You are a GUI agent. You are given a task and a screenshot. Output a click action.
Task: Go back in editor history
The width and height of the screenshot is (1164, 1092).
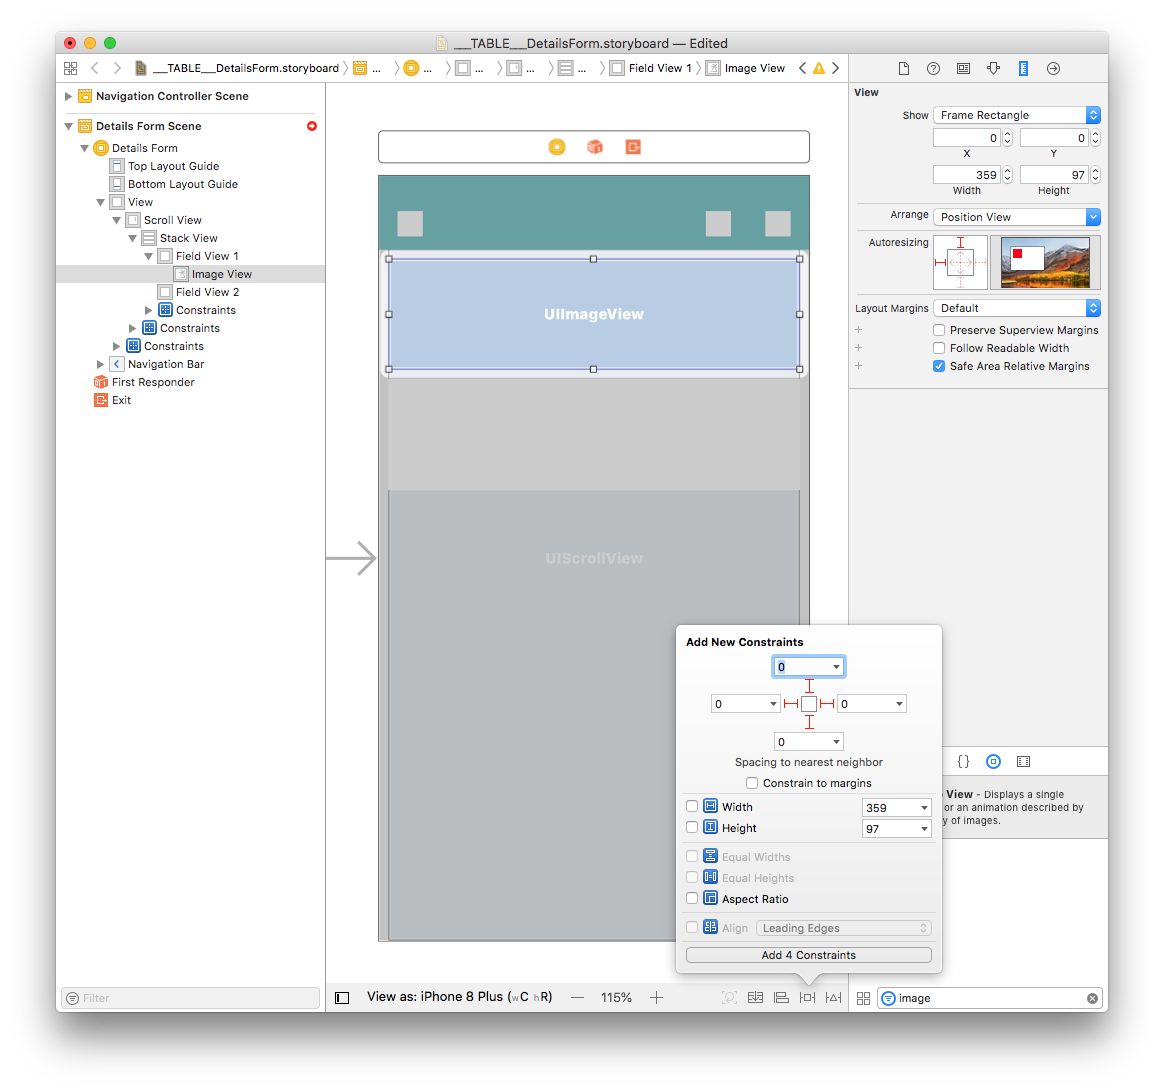tap(94, 68)
